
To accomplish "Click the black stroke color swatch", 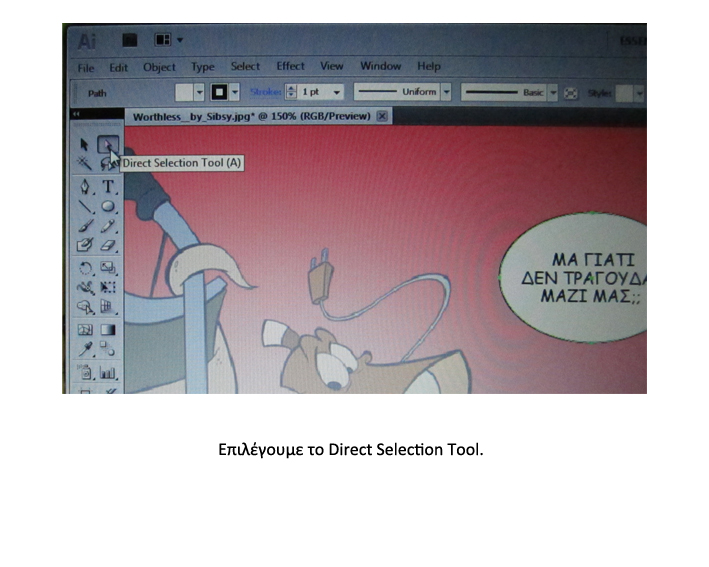I will pos(220,93).
